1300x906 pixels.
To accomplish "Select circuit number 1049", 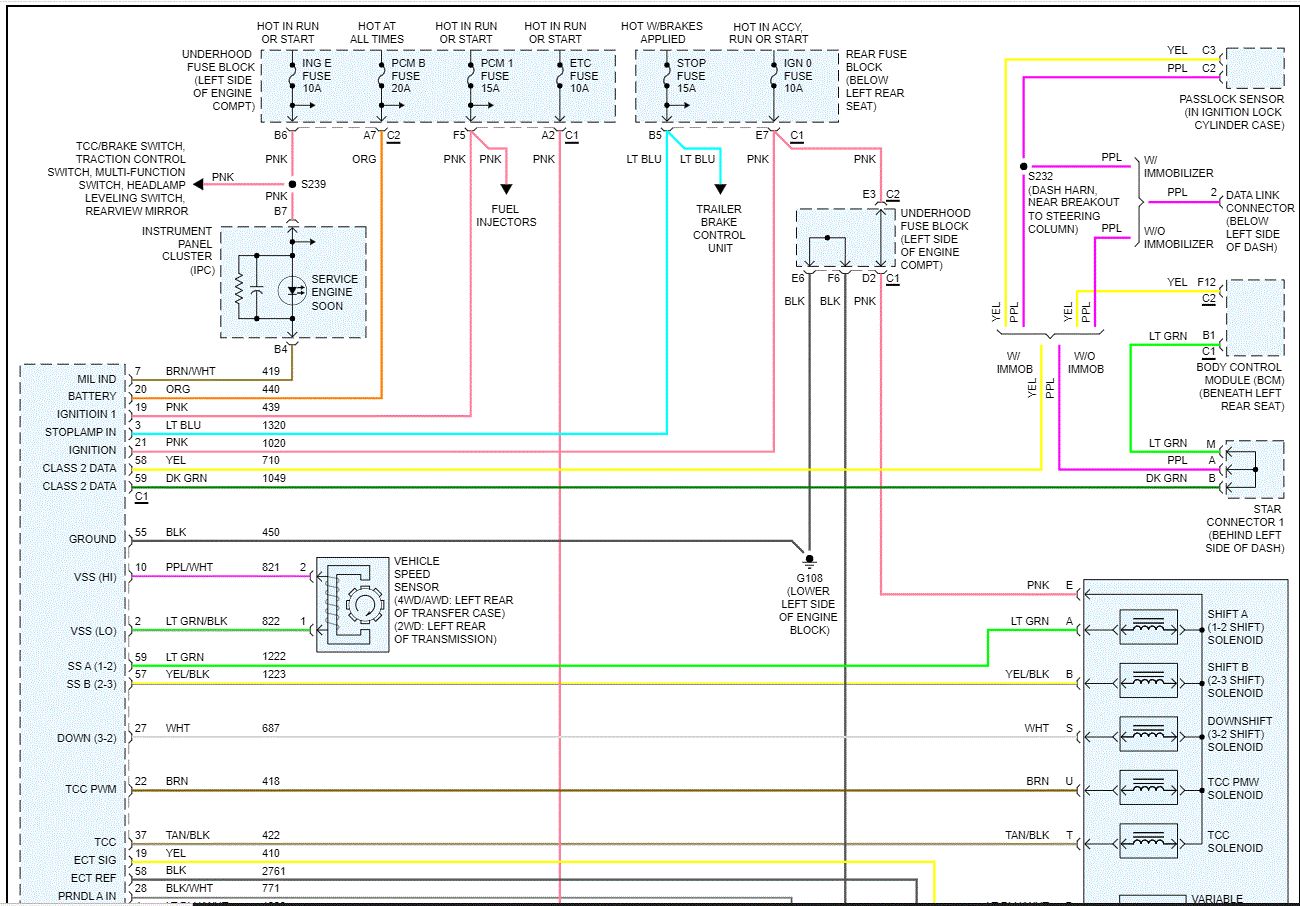I will (x=274, y=479).
